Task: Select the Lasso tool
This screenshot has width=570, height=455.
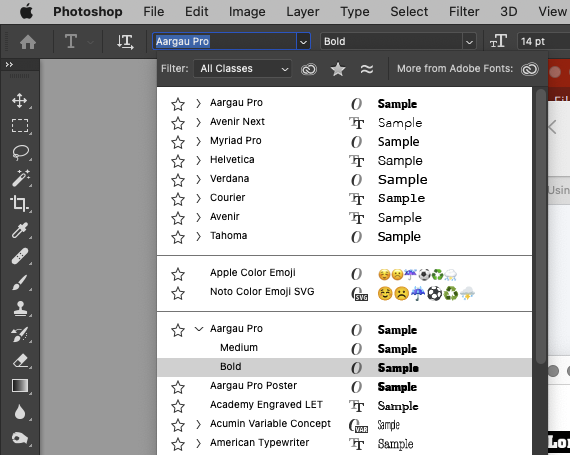Action: [20, 152]
